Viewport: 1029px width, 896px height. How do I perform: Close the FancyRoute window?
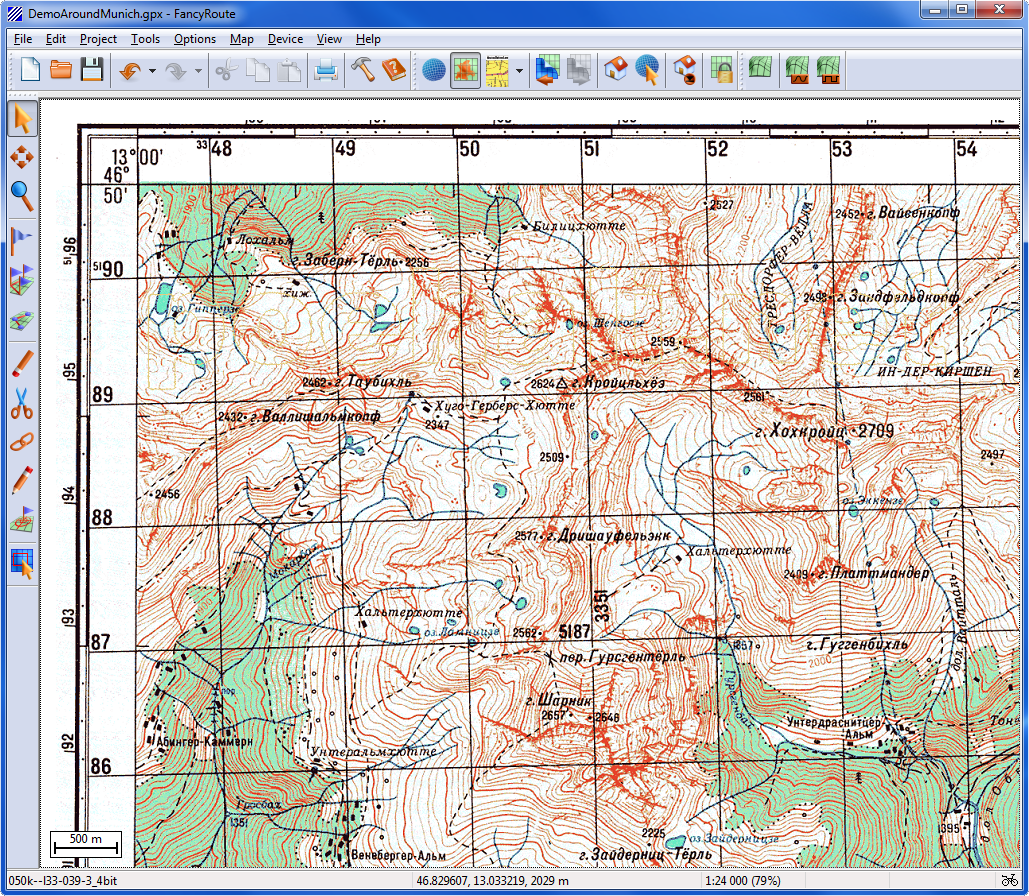(999, 9)
